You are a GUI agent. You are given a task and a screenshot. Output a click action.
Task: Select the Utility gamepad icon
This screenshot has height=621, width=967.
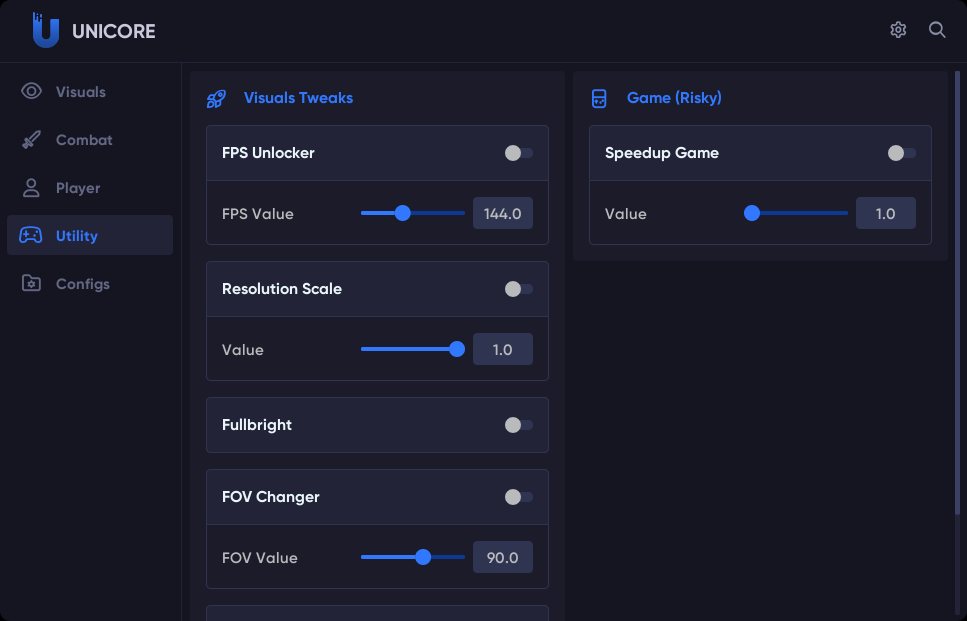click(31, 235)
